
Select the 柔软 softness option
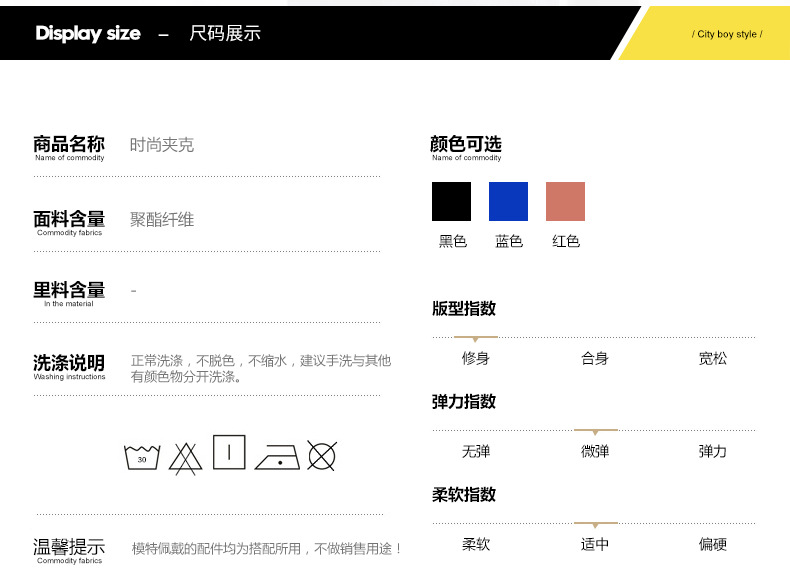pyautogui.click(x=476, y=544)
